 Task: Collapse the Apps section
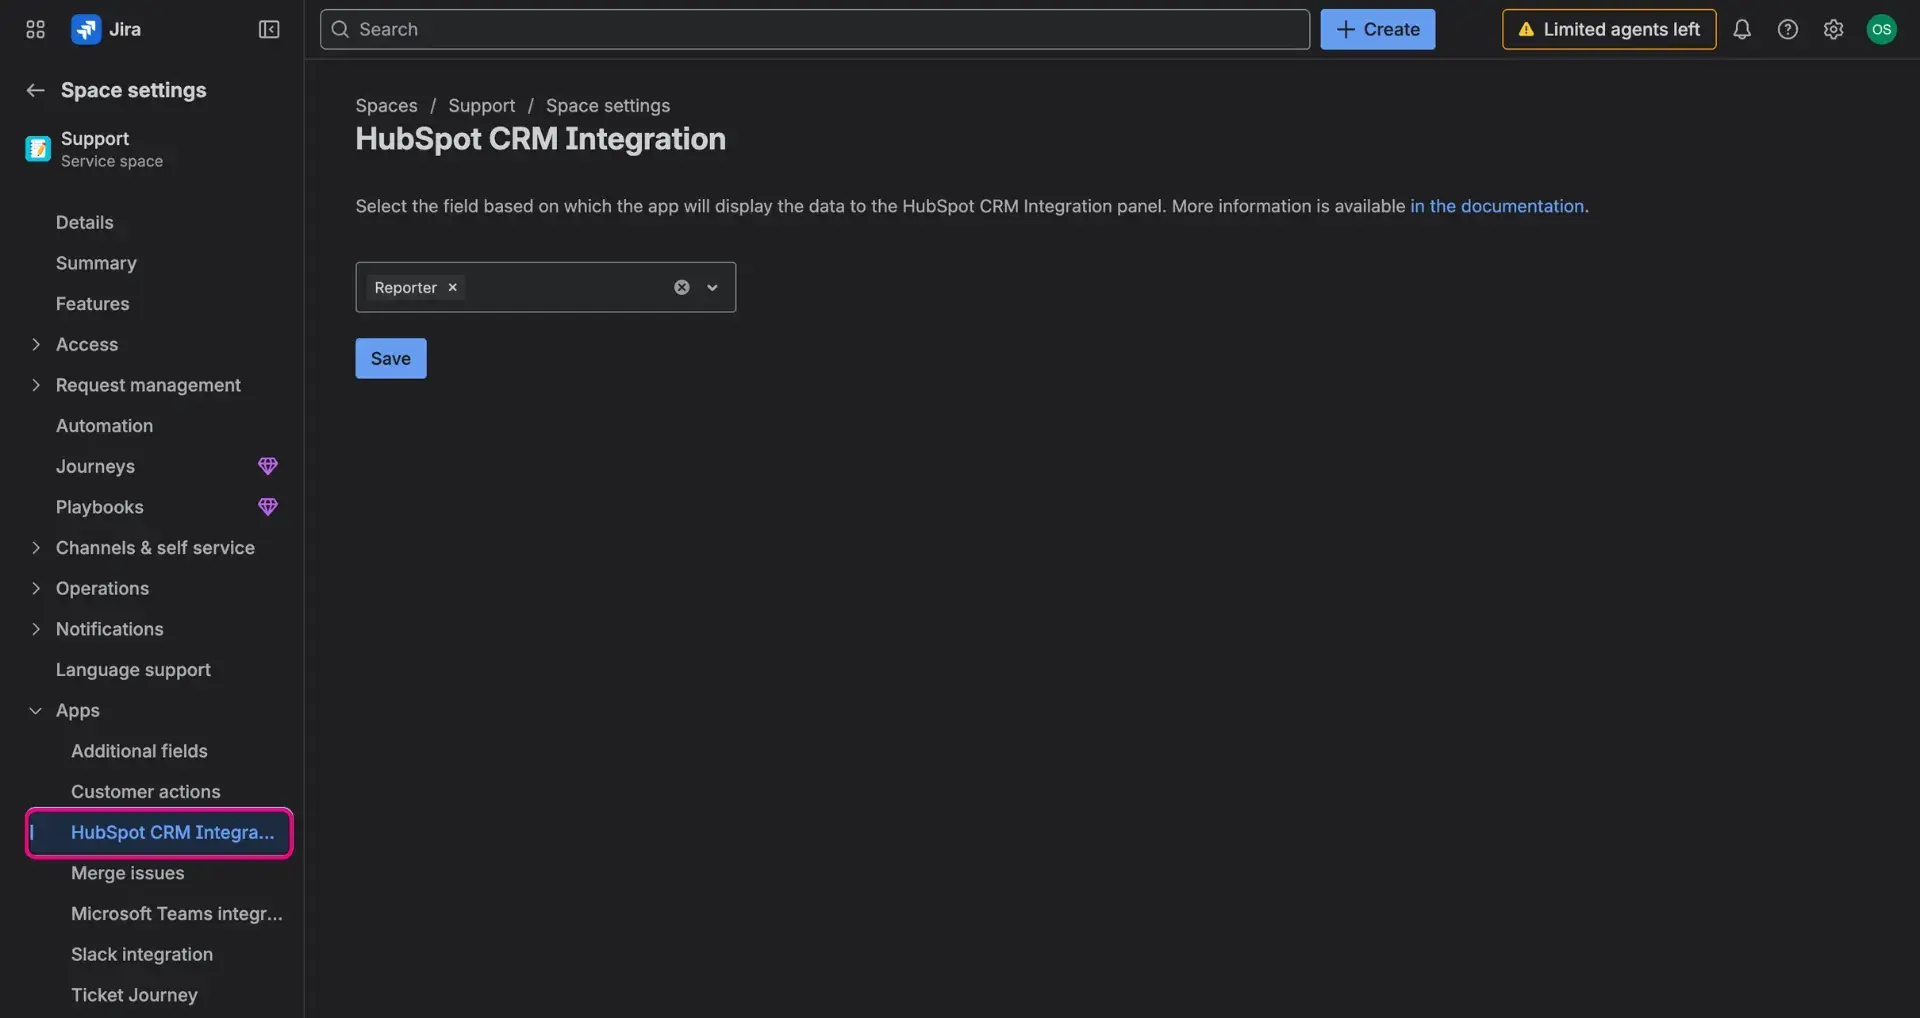(x=35, y=710)
